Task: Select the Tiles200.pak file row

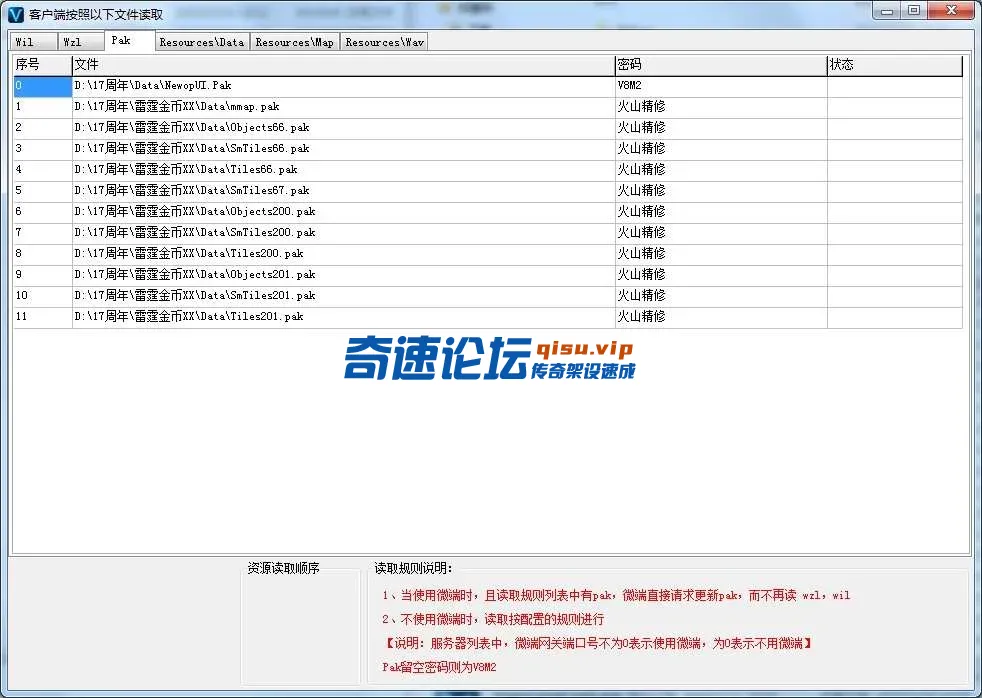Action: pyautogui.click(x=487, y=254)
